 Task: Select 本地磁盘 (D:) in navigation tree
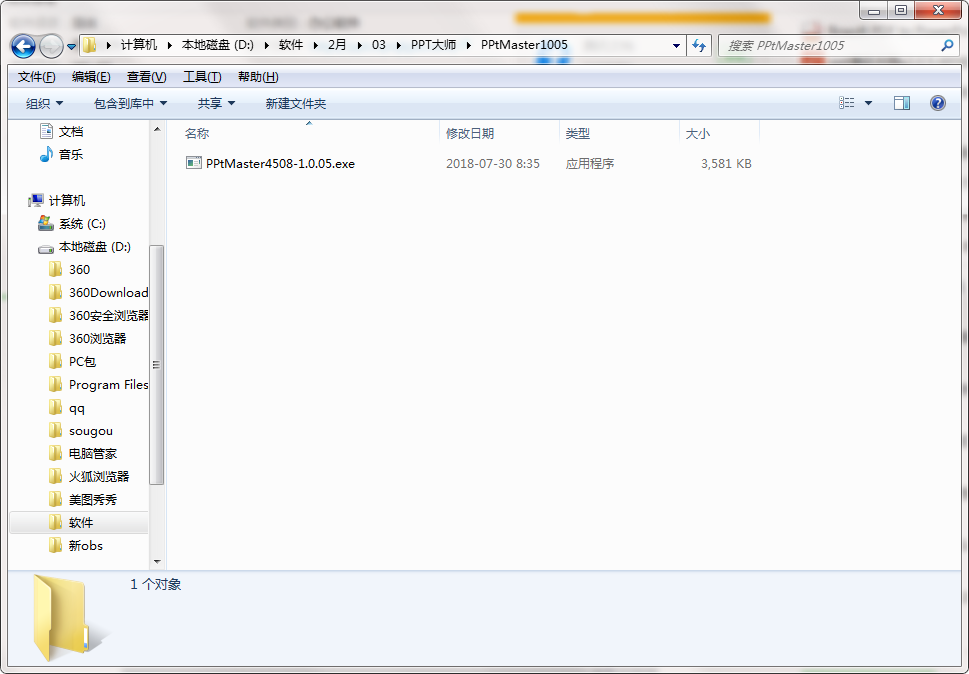[x=95, y=246]
